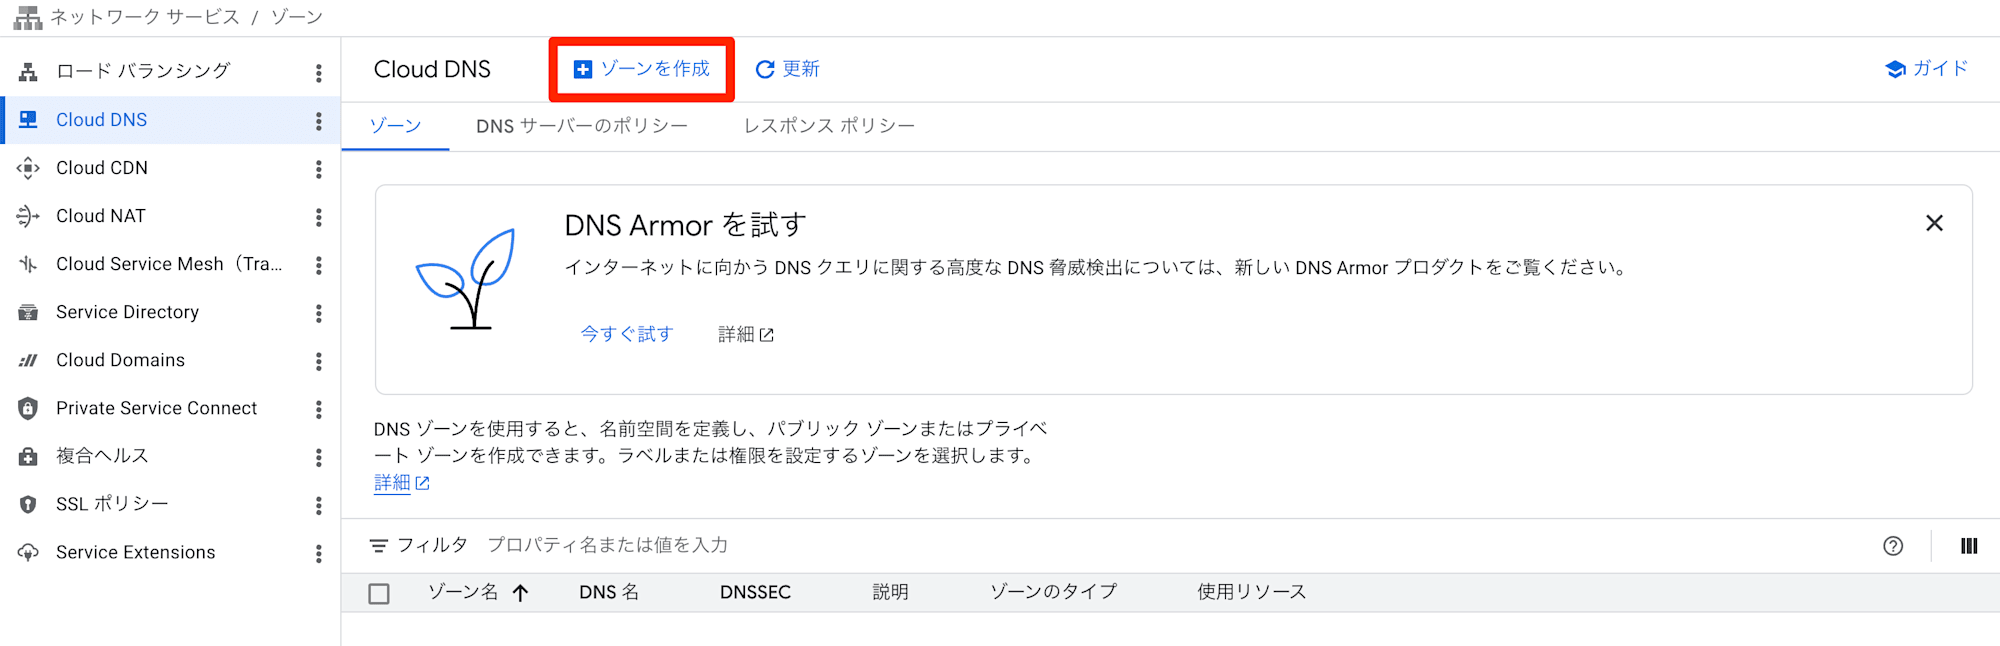Open Cloud Service Mesh in sidebar
The height and width of the screenshot is (646, 2000).
coord(169,264)
